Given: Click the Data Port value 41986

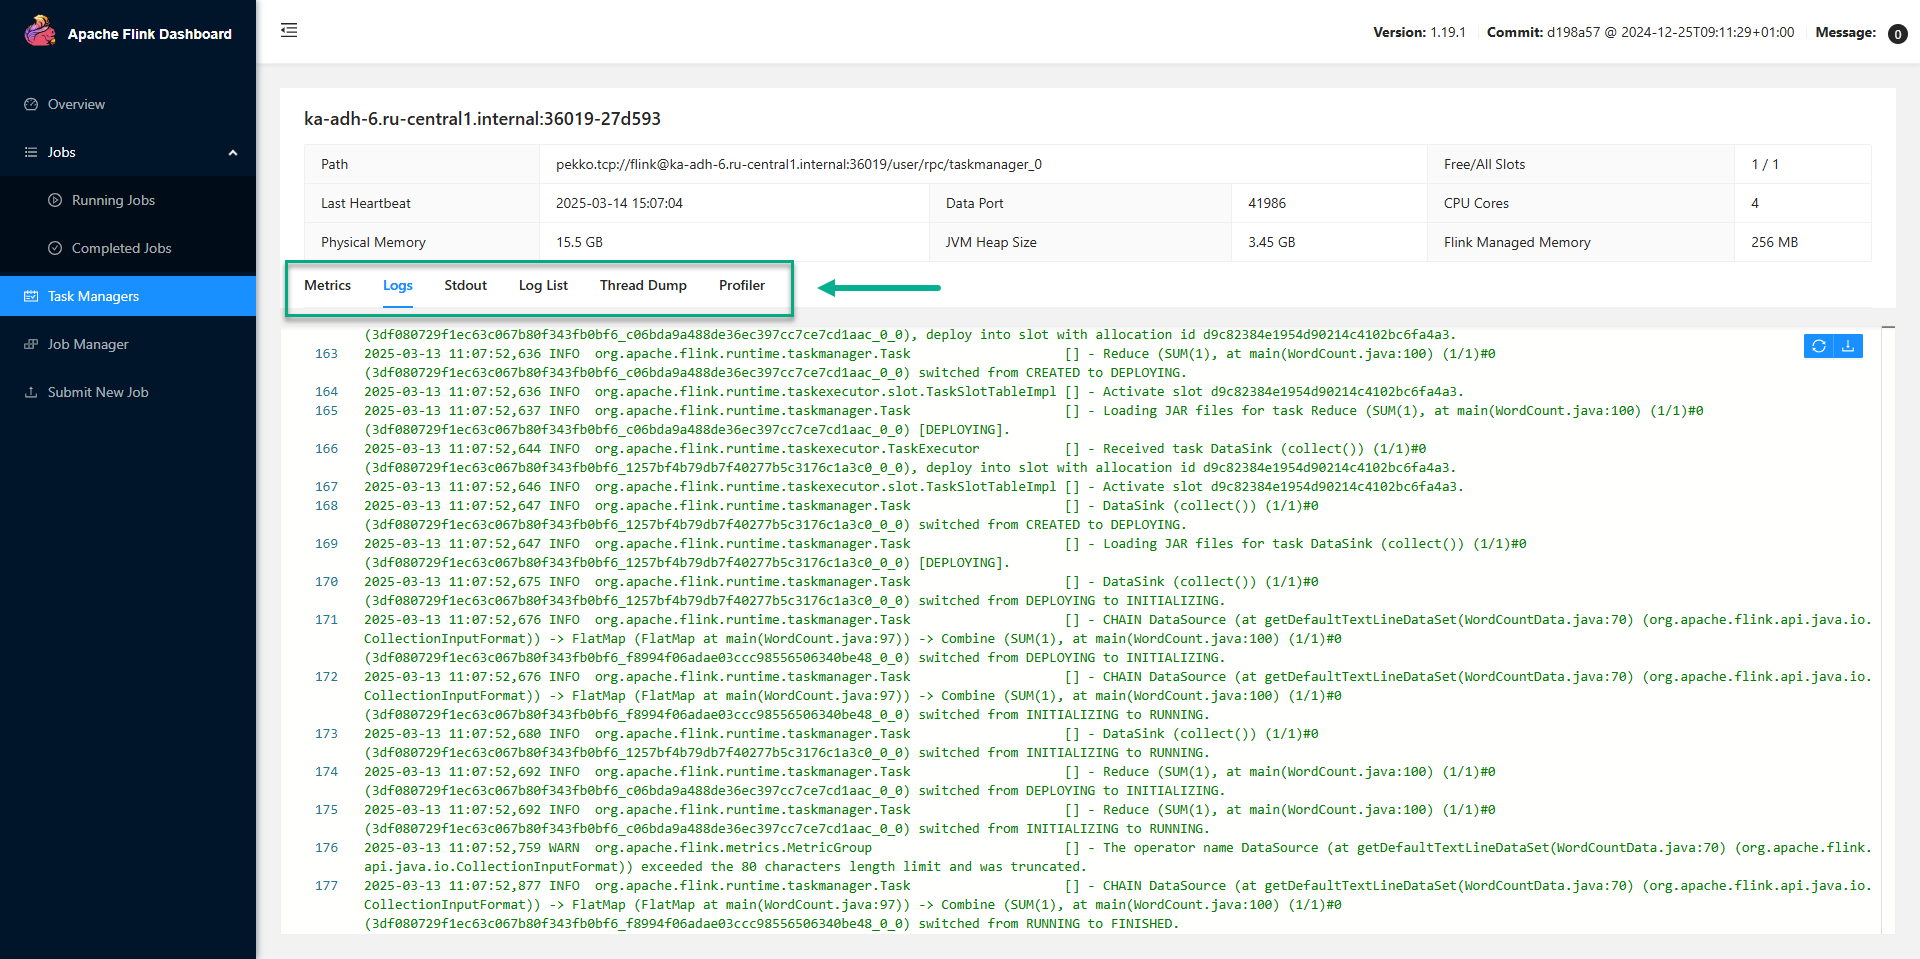Looking at the screenshot, I should pos(1267,203).
